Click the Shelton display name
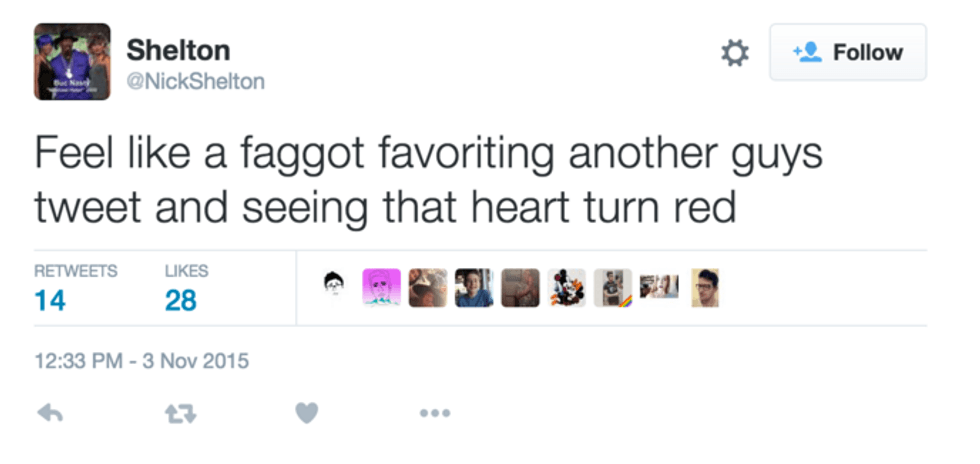Viewport: 980px width, 464px height. pyautogui.click(x=178, y=50)
